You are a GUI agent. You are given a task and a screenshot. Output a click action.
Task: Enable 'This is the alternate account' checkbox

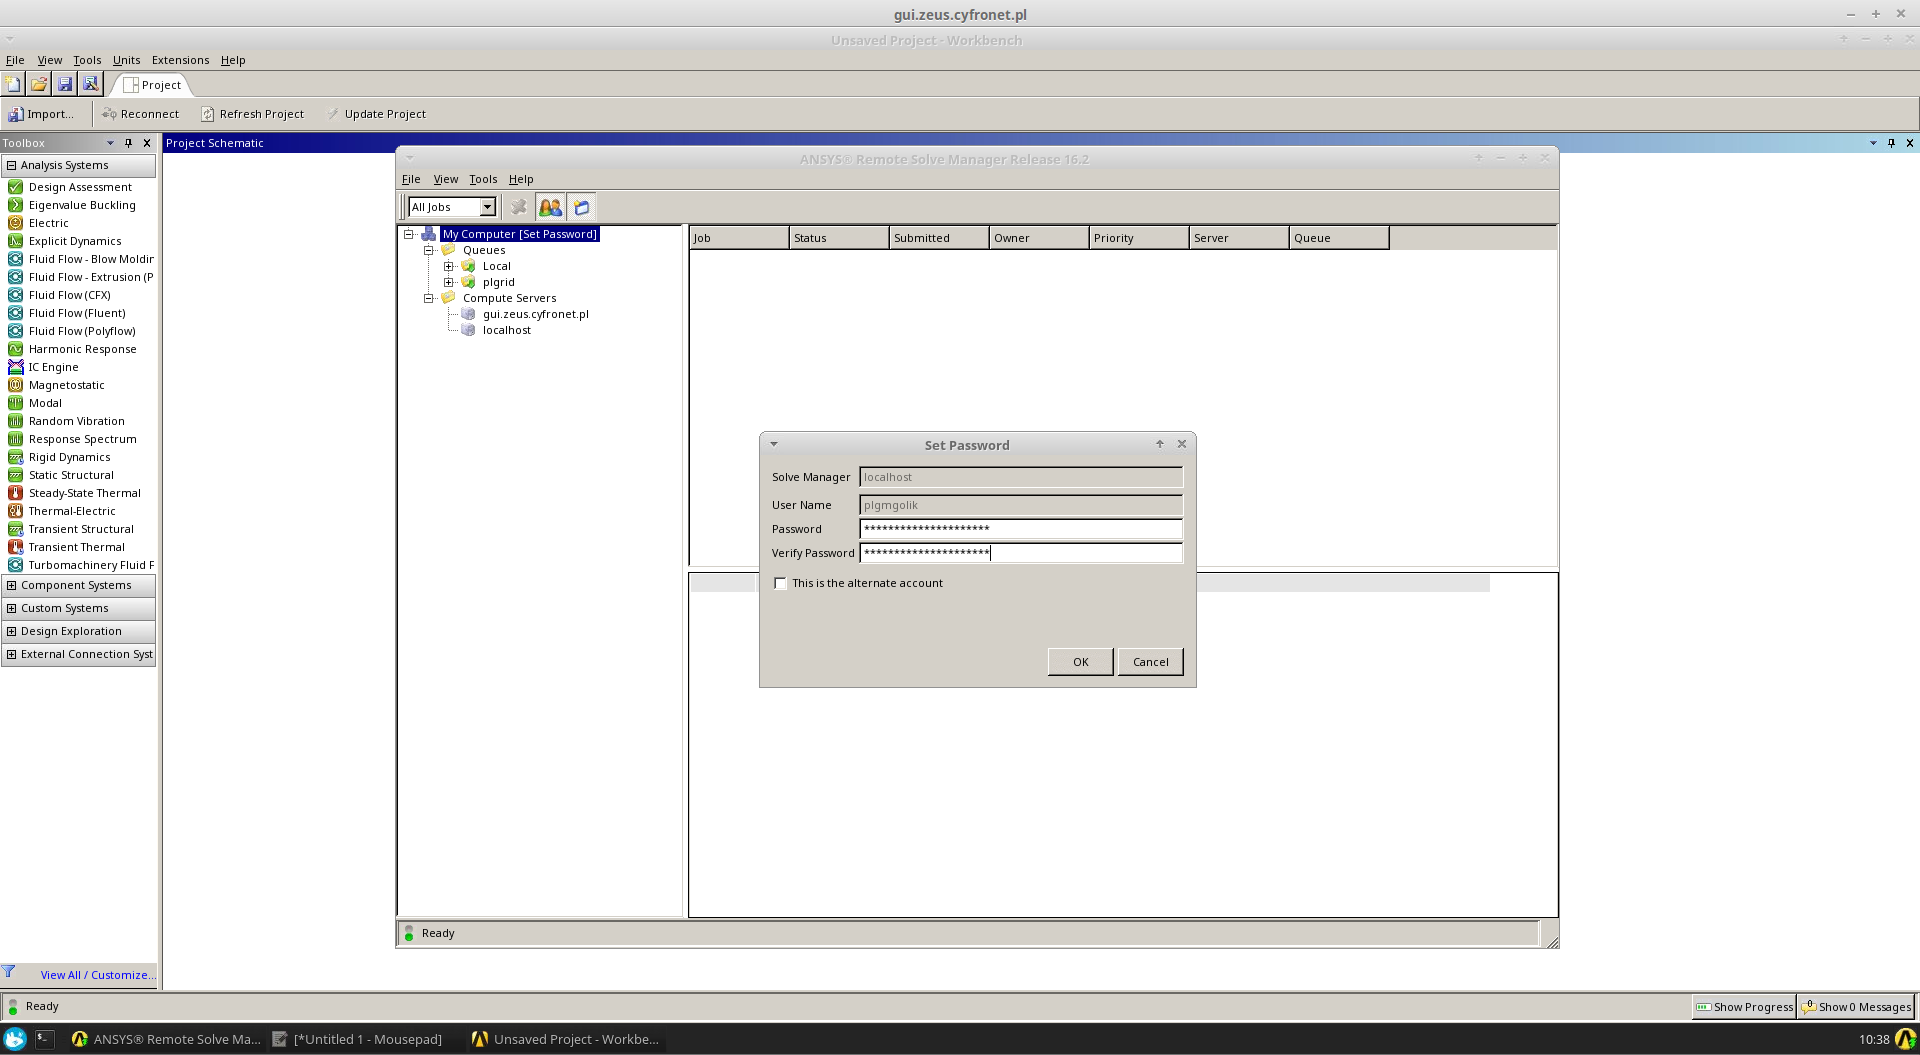click(781, 583)
